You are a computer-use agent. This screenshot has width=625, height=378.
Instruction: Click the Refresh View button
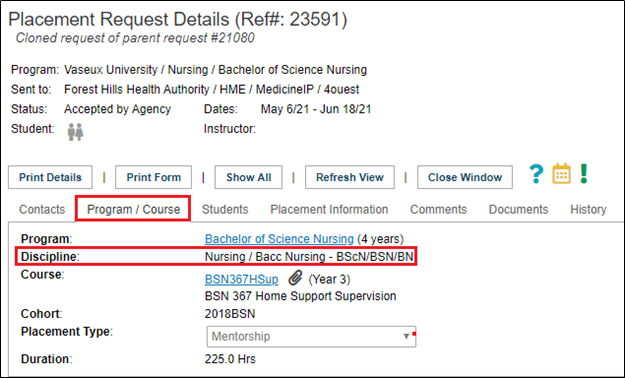coord(350,177)
